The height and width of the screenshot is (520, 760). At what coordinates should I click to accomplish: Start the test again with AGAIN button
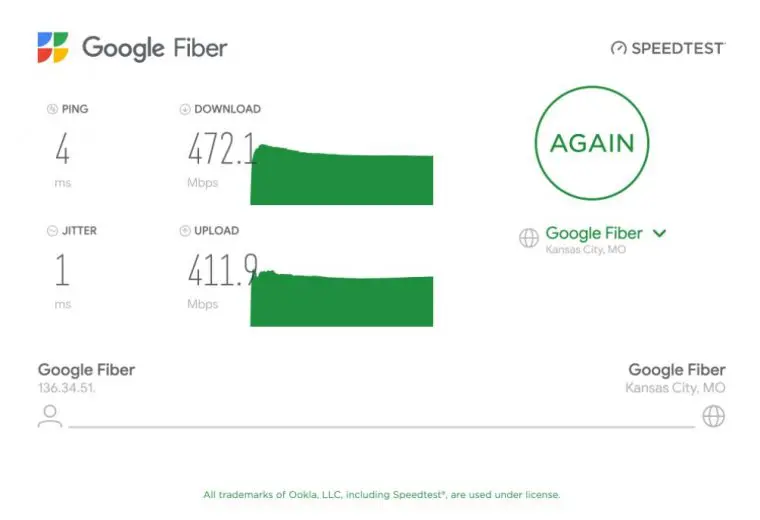coord(592,143)
